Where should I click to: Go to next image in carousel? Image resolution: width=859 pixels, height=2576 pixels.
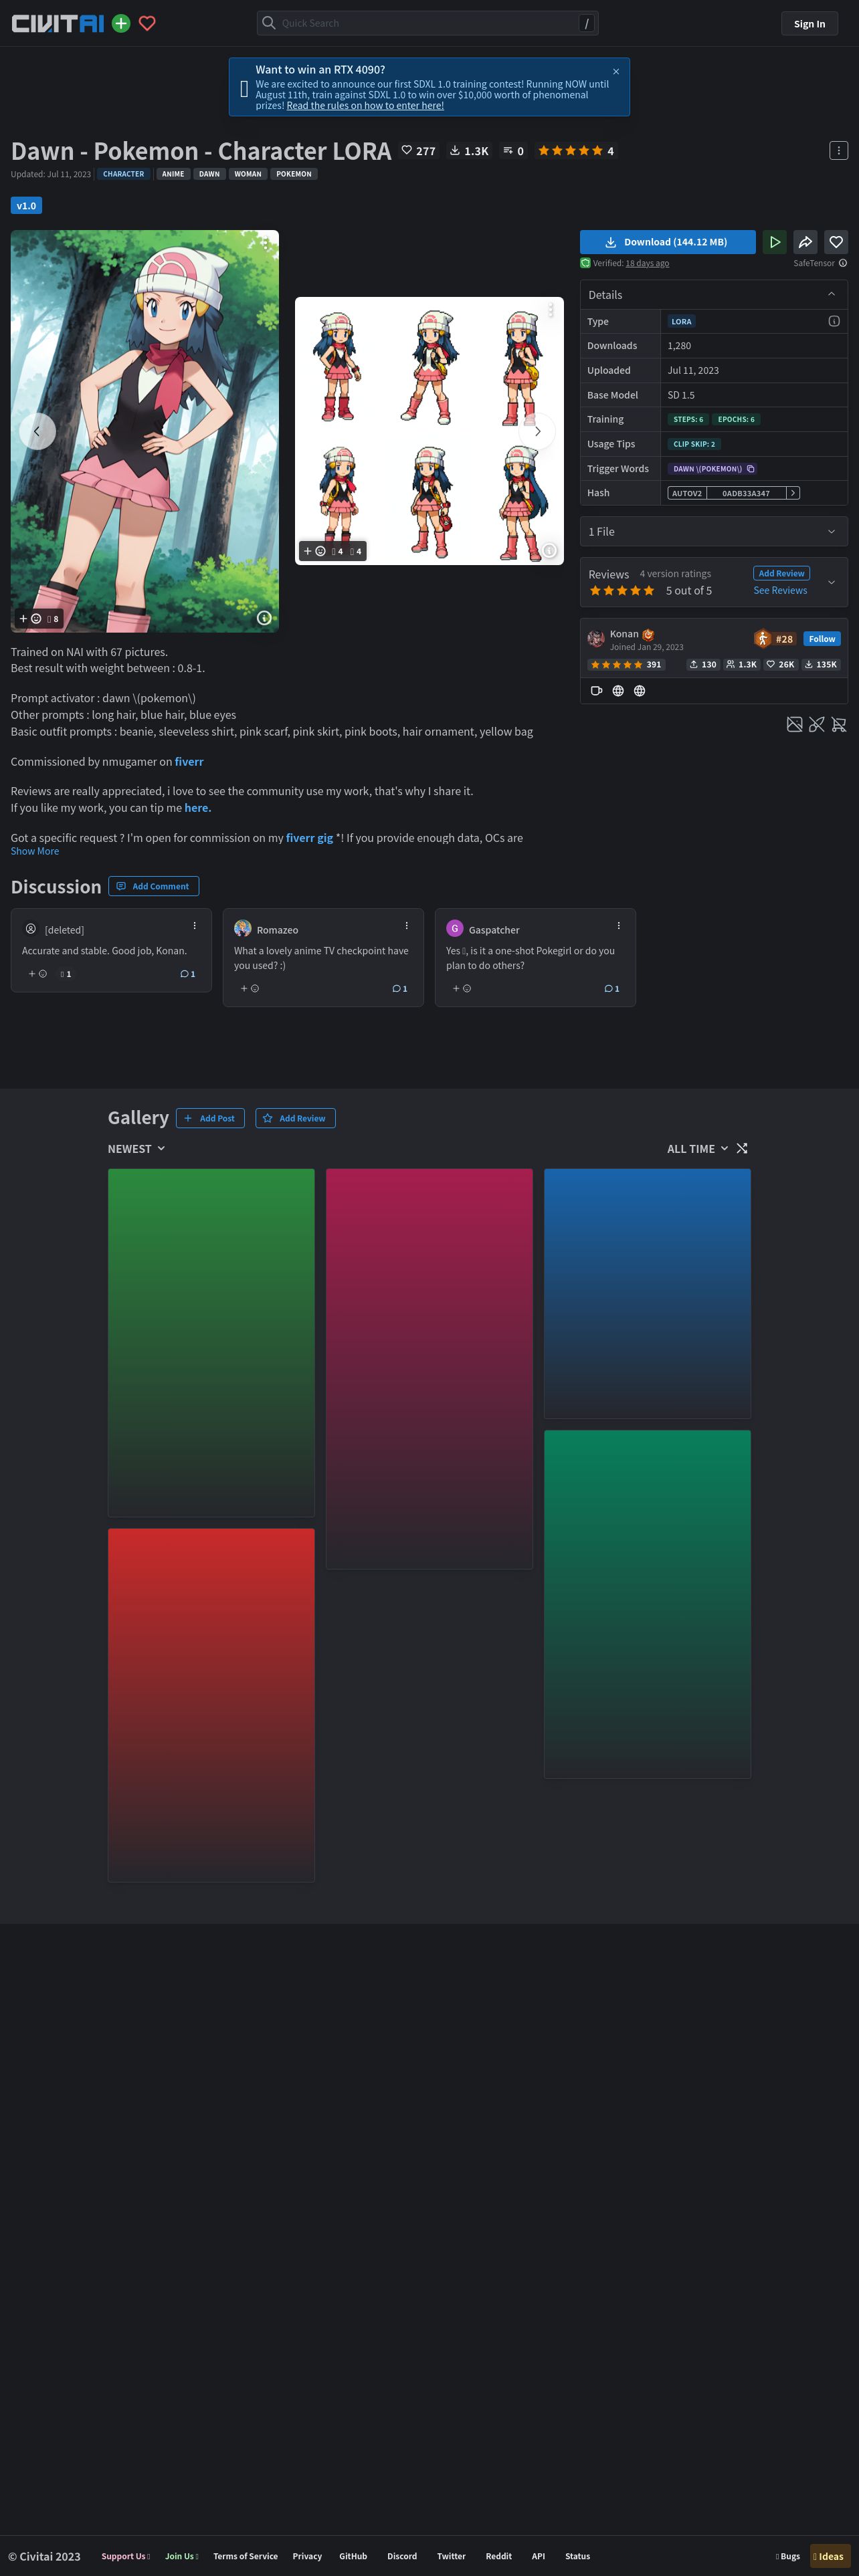coord(537,431)
